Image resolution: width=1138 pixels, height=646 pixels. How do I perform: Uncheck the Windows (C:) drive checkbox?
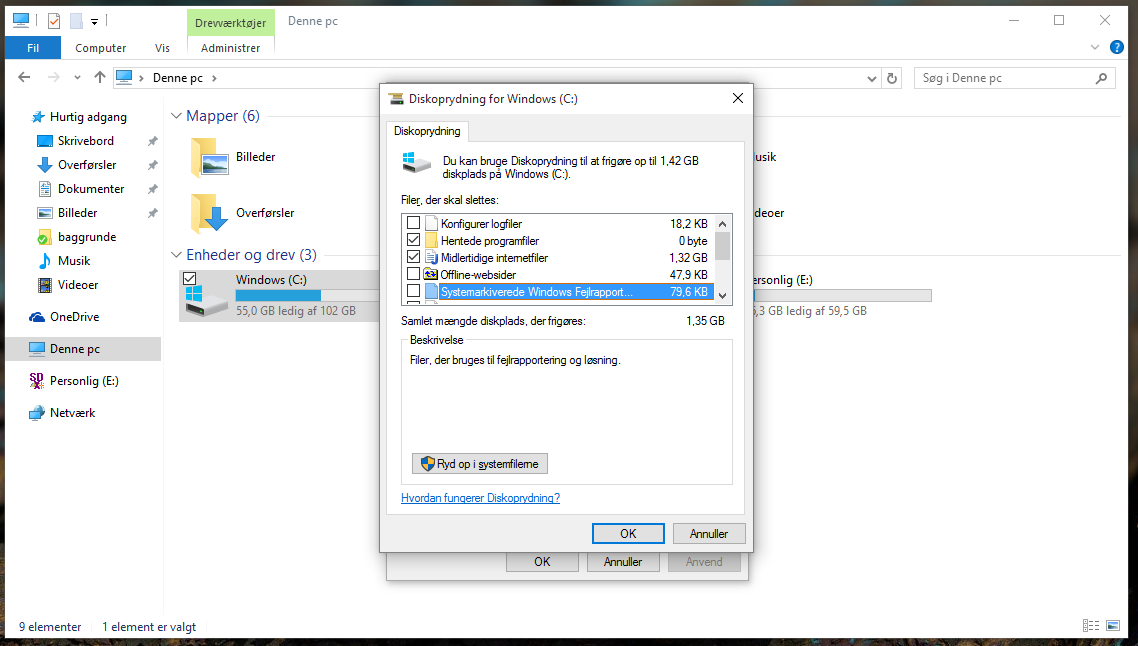click(189, 278)
